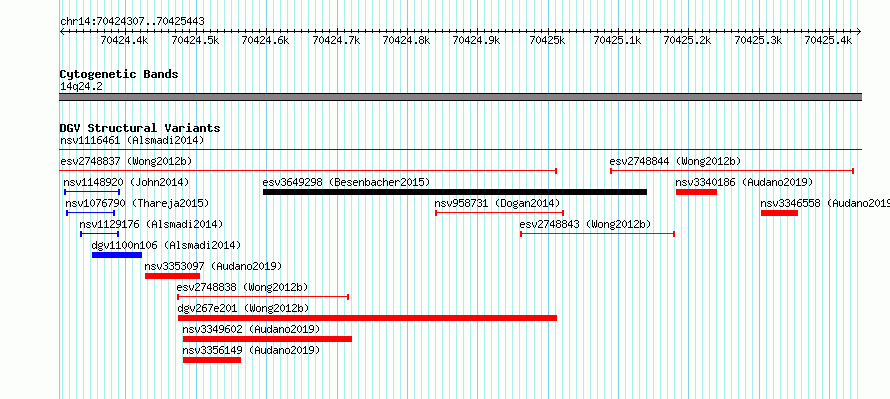Select the nsv1129176 (Alsmadi2014) label
890x399 pixels.
pos(151,224)
